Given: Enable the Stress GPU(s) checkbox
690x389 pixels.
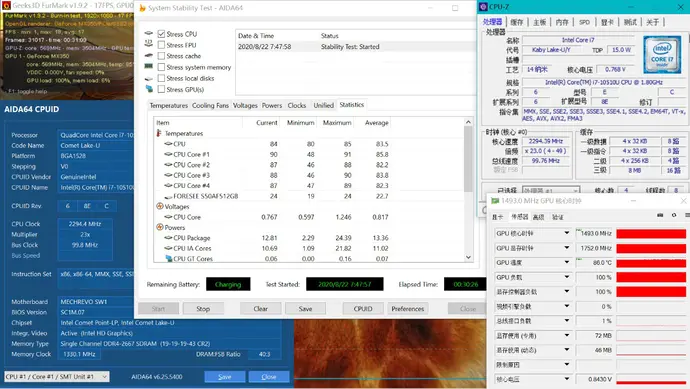Looking at the screenshot, I should pos(161,89).
